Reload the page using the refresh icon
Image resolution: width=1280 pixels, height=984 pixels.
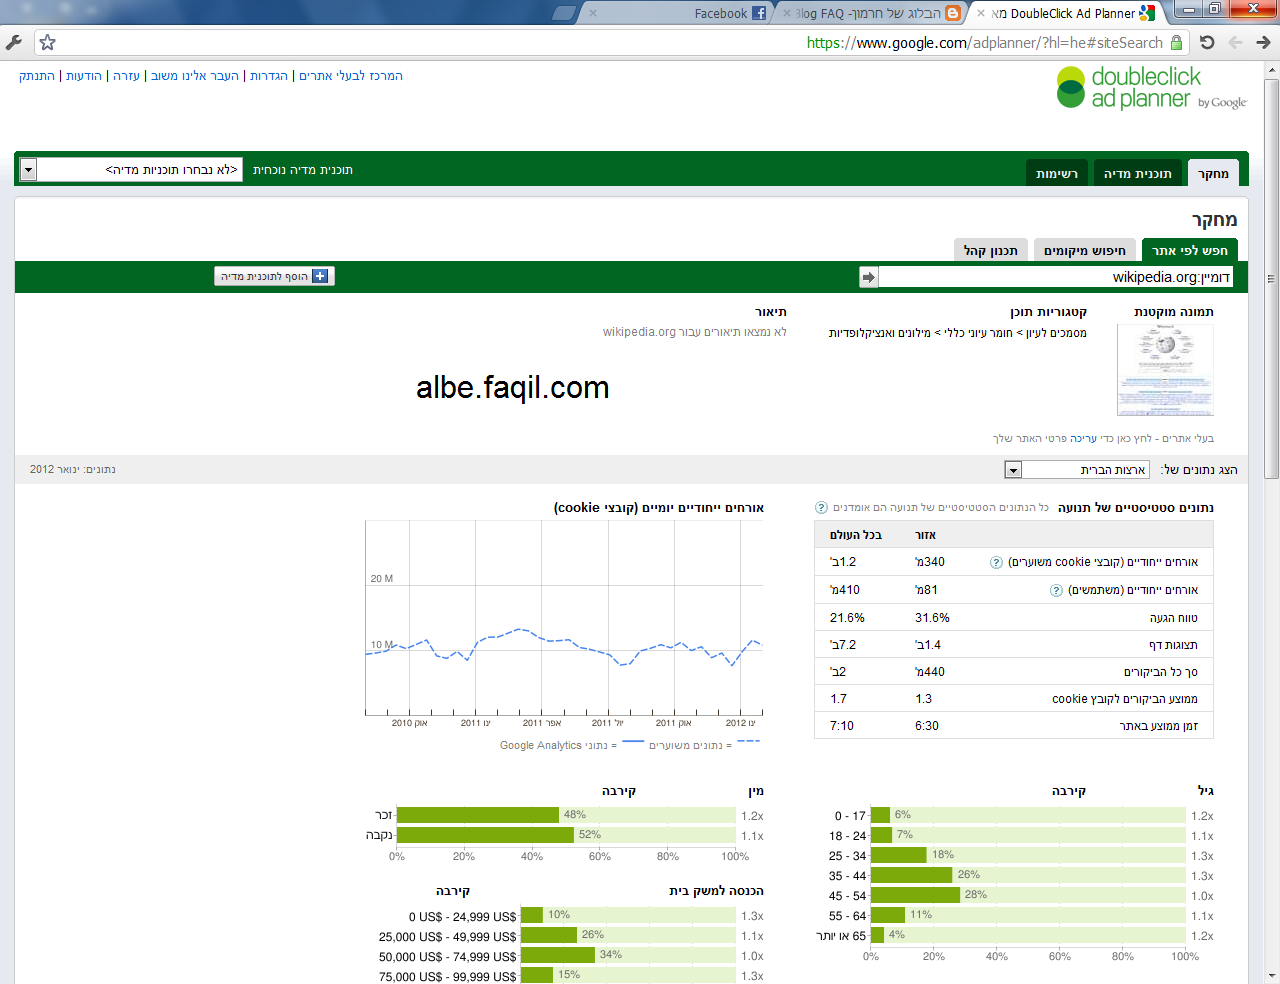pyautogui.click(x=1207, y=42)
